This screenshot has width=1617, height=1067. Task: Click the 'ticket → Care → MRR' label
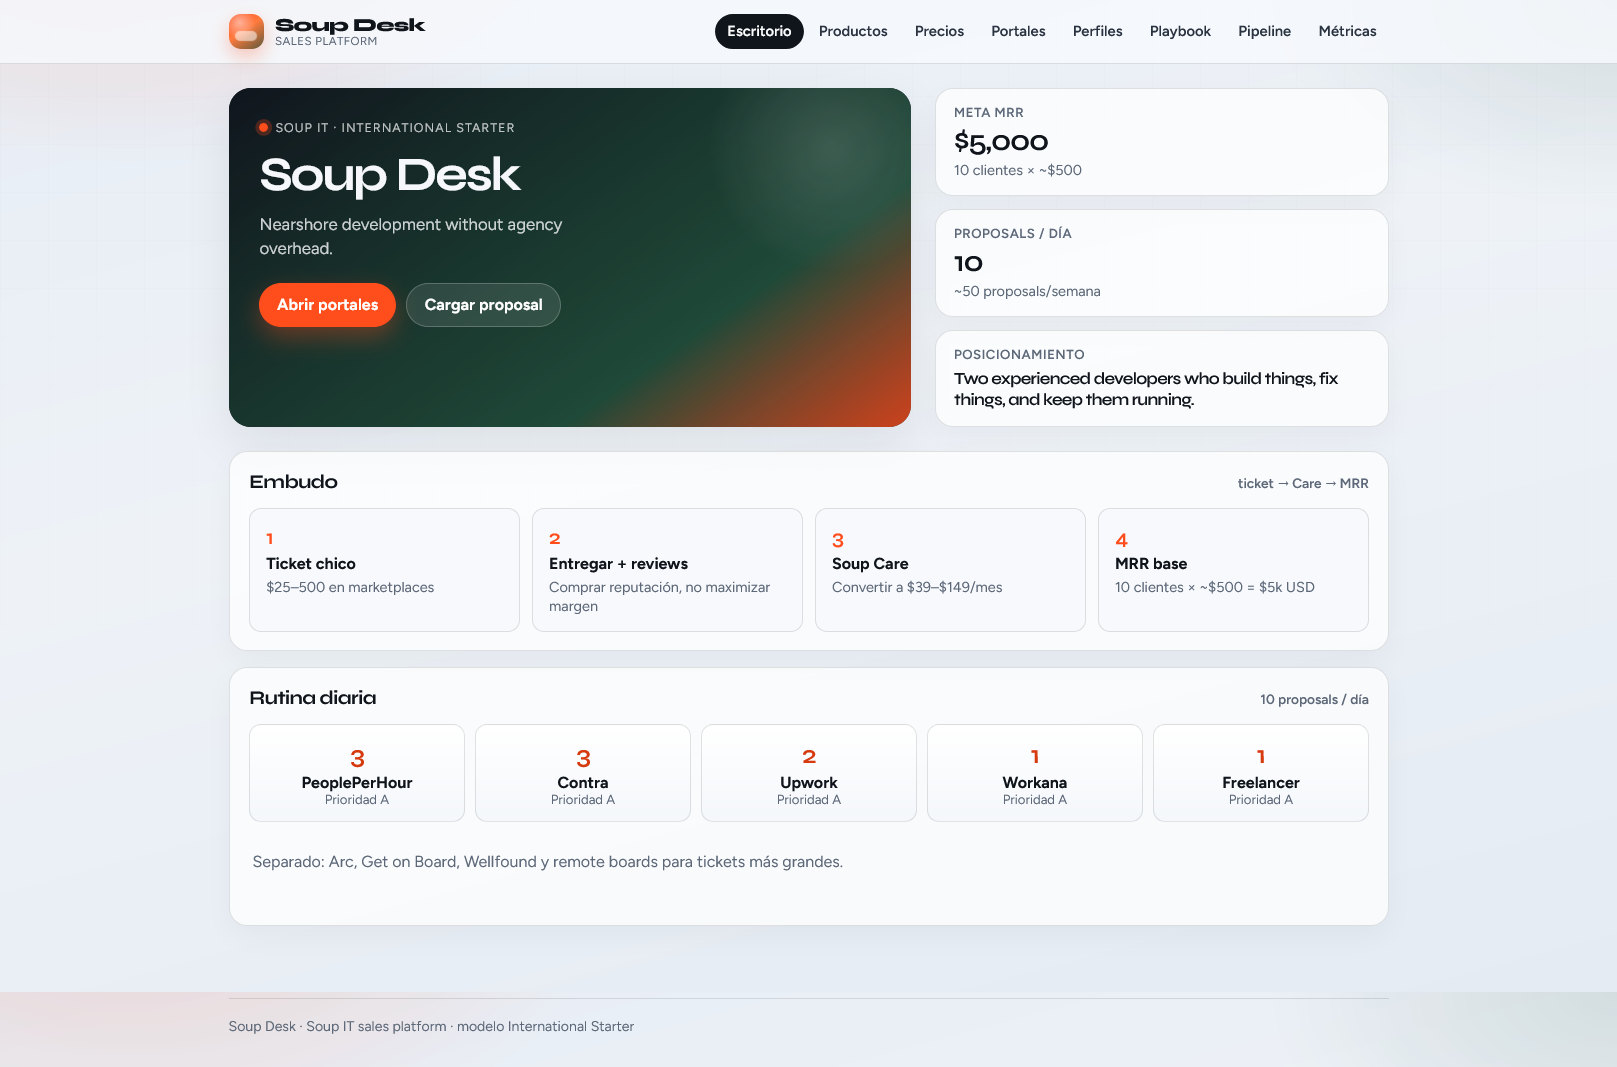(x=1303, y=483)
